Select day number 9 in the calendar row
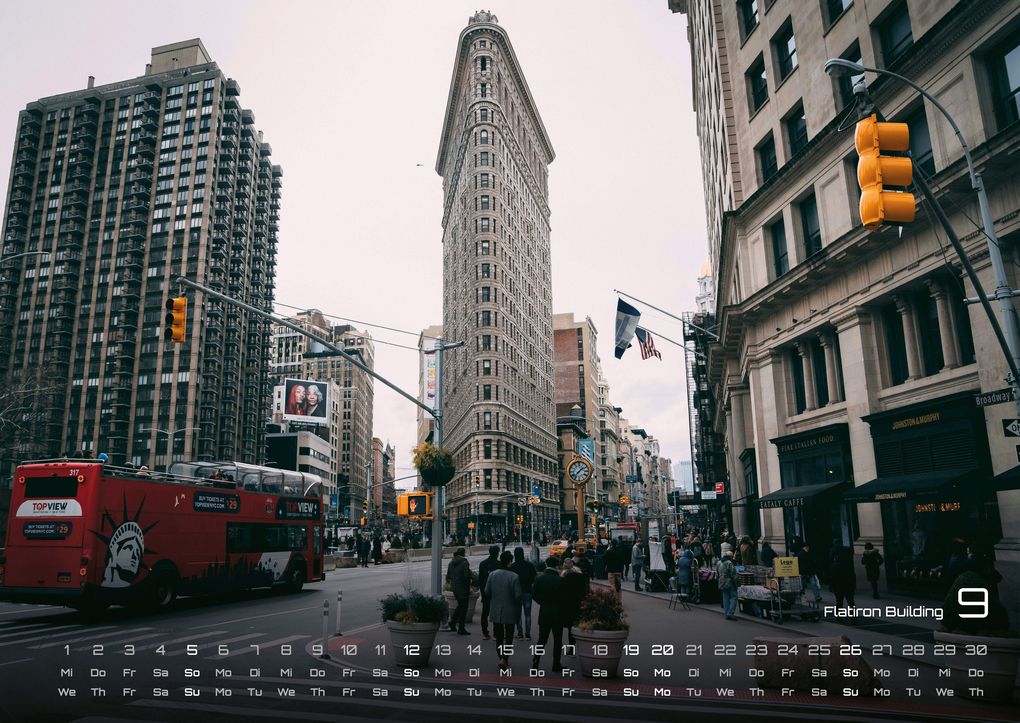 317,649
